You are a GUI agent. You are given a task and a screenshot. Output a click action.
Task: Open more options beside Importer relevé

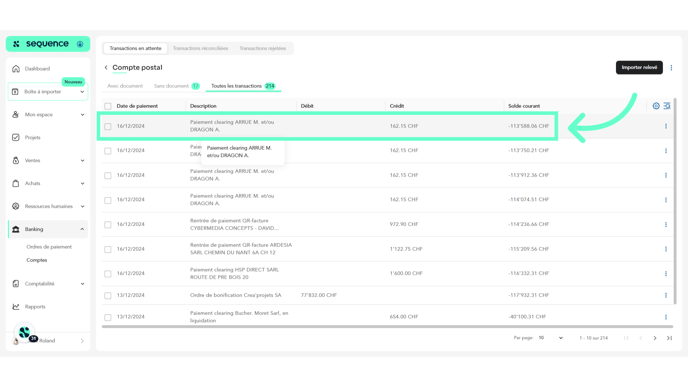(671, 68)
